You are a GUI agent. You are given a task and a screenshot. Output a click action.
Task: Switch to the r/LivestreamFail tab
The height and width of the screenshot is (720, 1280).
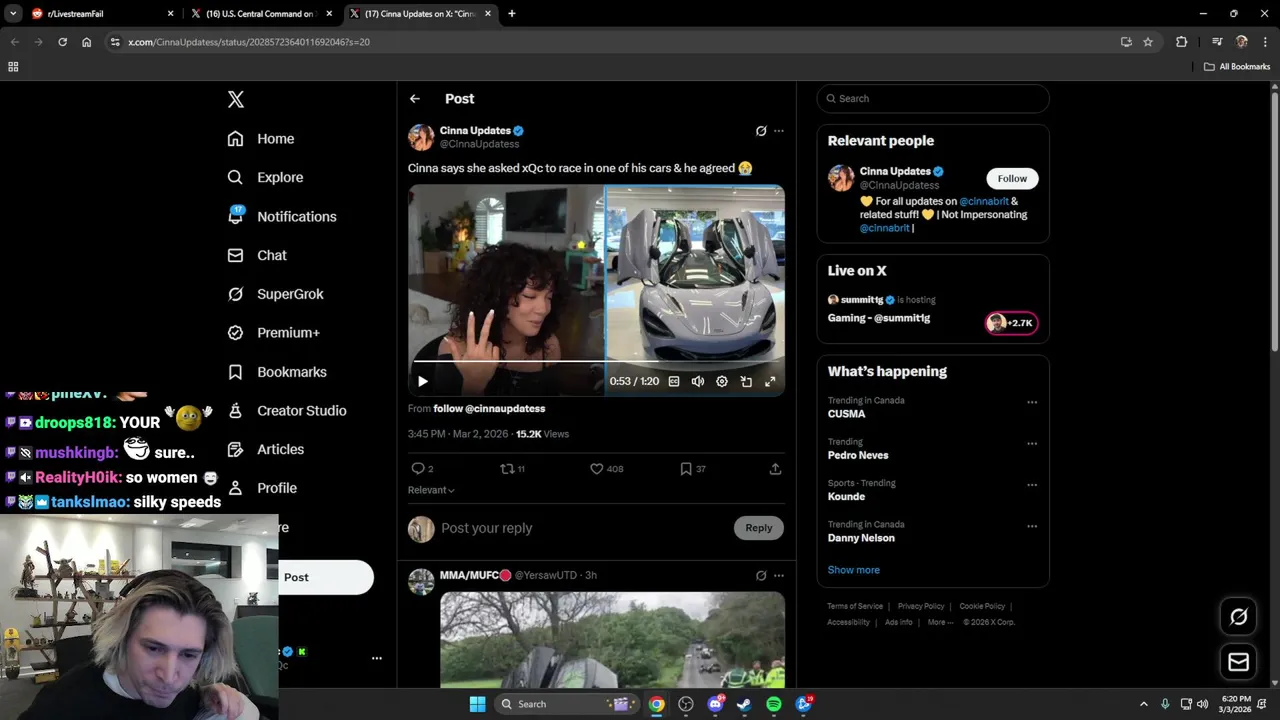100,14
